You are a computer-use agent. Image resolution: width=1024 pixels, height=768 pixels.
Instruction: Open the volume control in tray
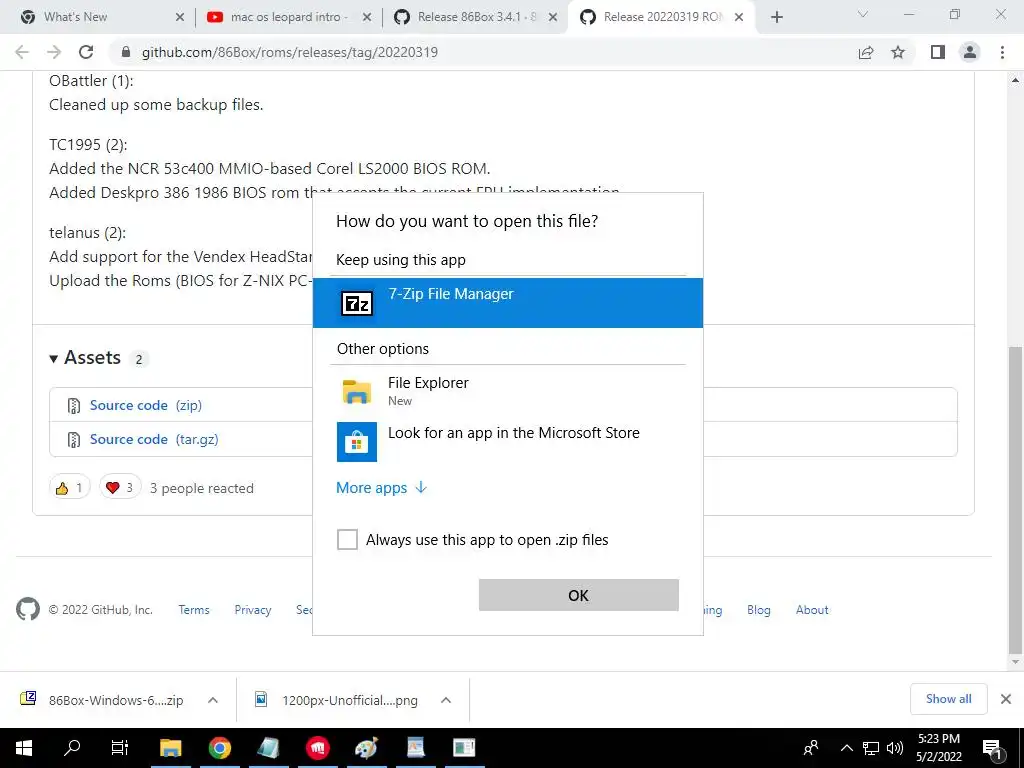pos(895,748)
